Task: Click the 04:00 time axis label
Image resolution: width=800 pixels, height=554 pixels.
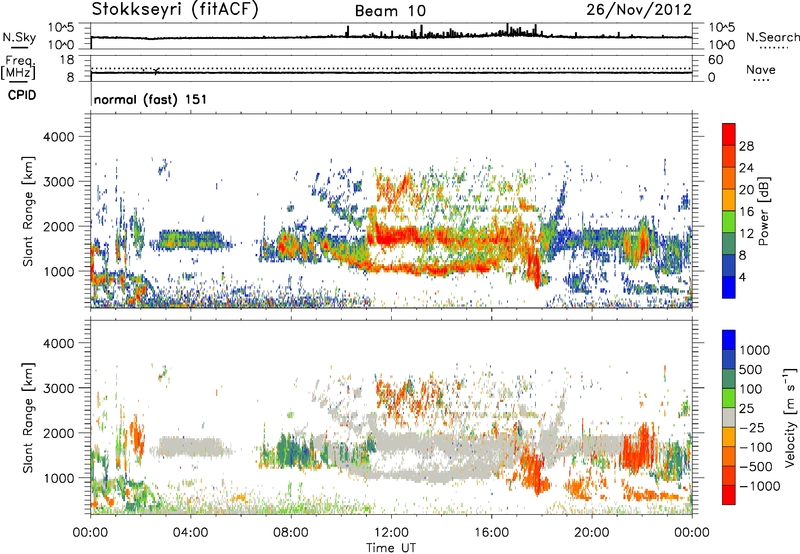Action: point(190,533)
